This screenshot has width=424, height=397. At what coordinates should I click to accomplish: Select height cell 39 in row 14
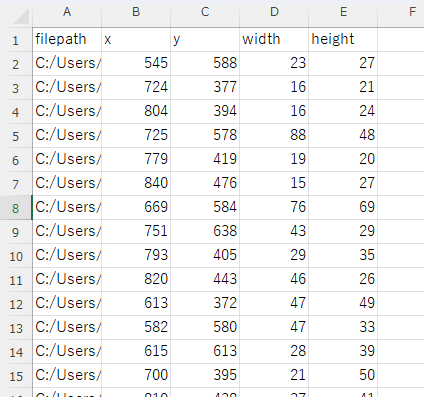pos(343,352)
